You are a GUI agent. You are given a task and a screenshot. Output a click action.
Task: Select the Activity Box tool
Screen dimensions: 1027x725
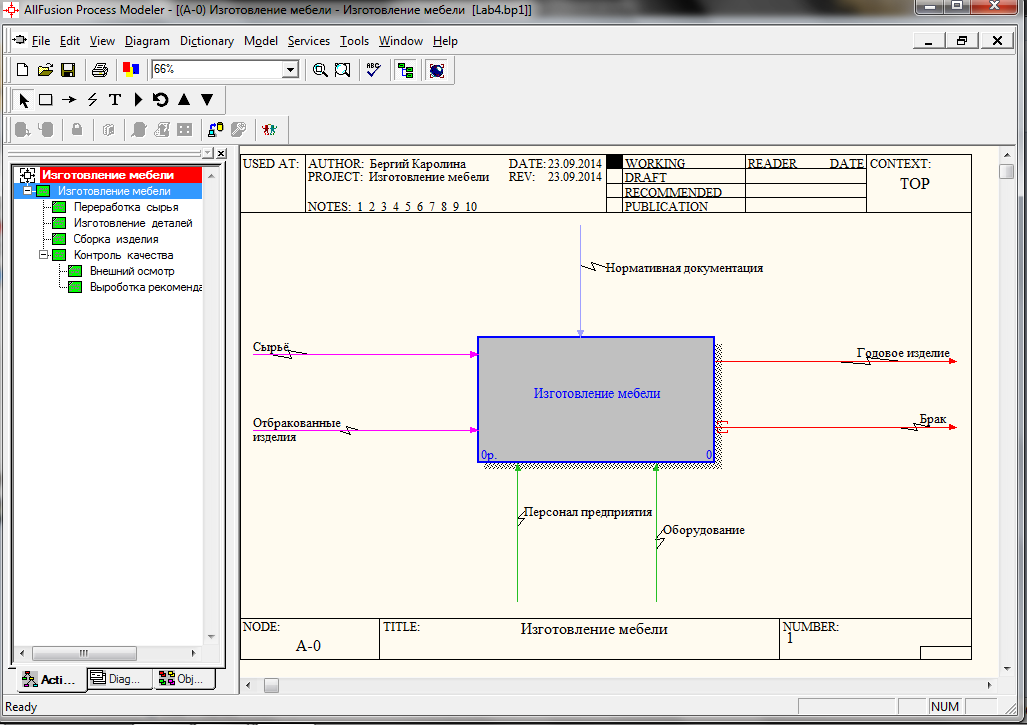46,100
